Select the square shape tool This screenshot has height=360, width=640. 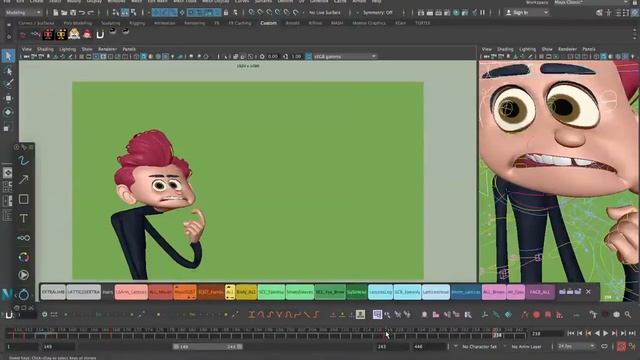coord(23,199)
